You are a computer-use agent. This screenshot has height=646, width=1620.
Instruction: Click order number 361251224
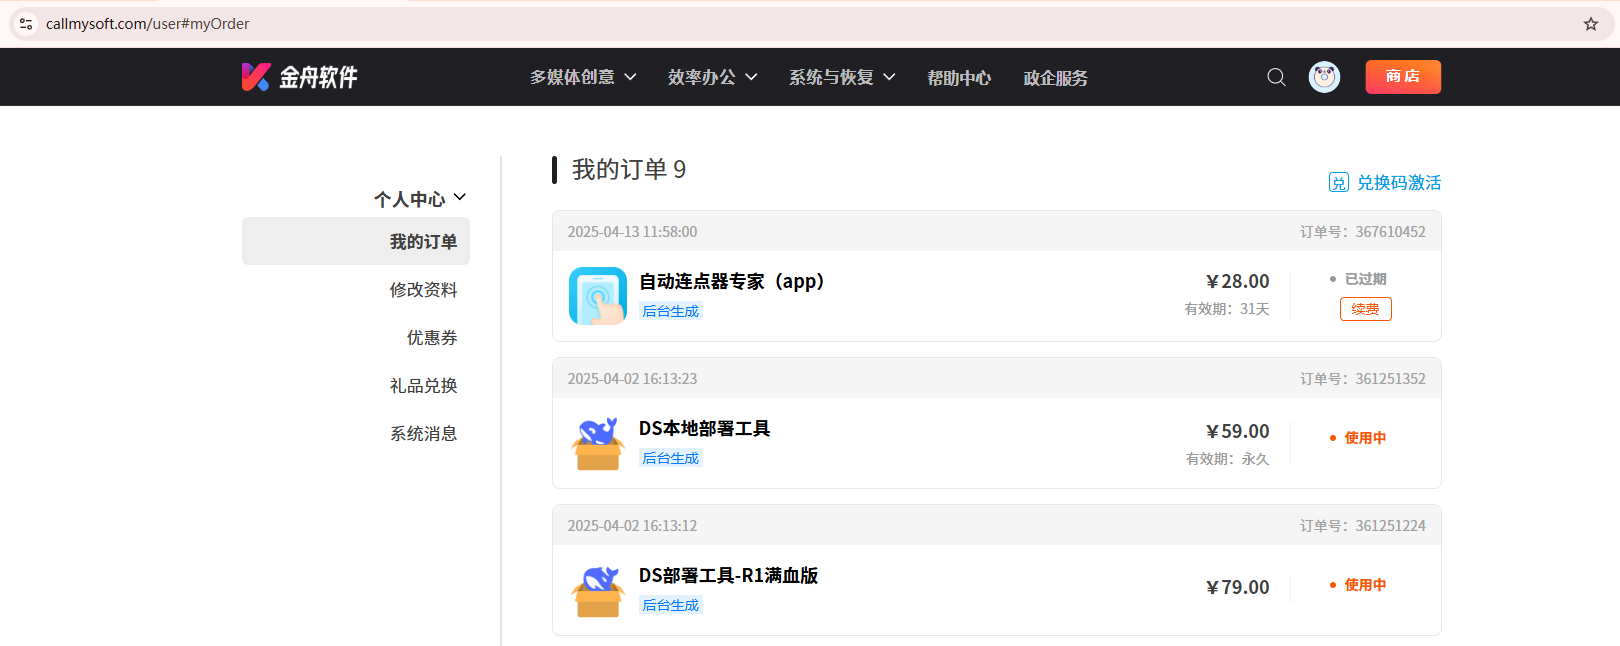1363,525
